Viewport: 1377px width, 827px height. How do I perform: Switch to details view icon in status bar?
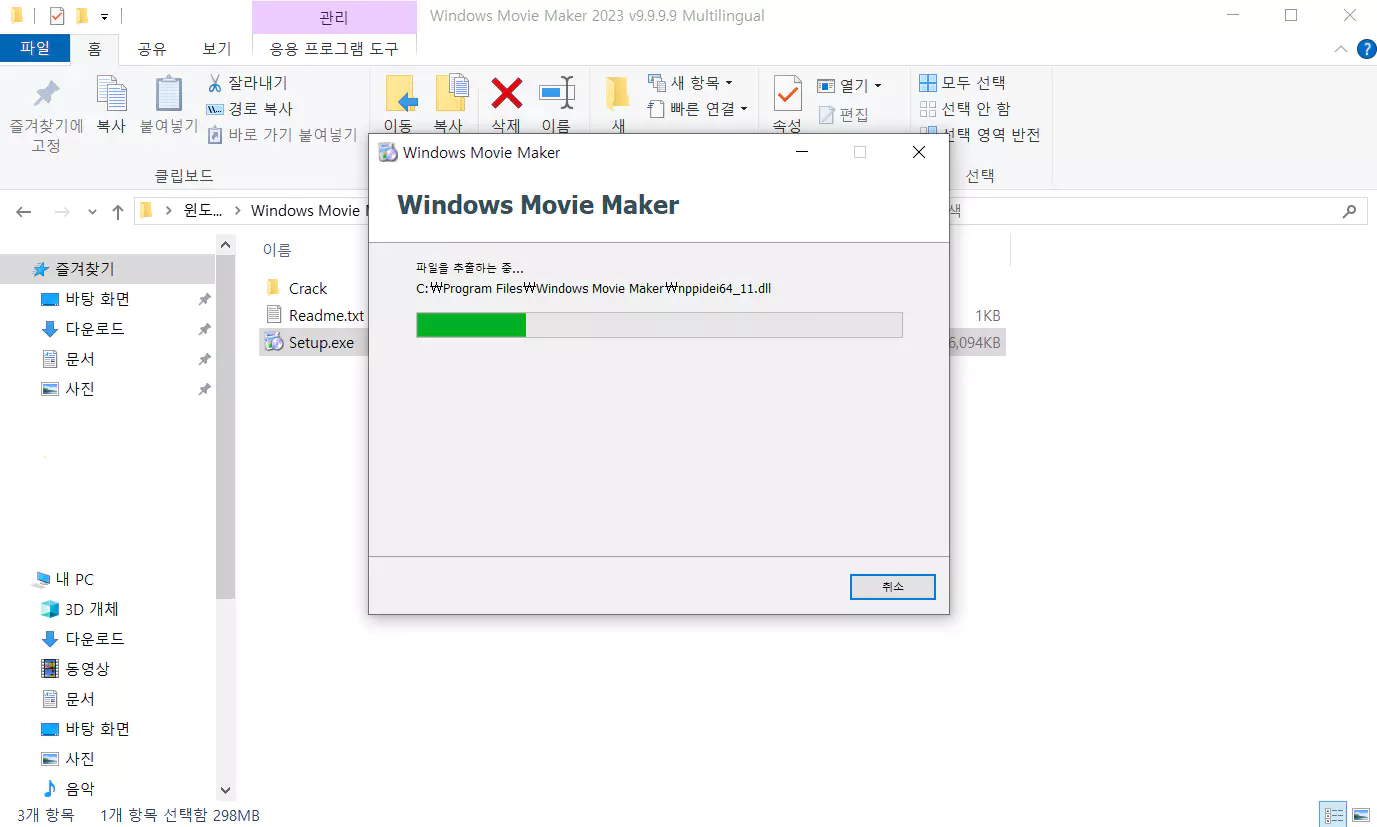click(x=1332, y=814)
